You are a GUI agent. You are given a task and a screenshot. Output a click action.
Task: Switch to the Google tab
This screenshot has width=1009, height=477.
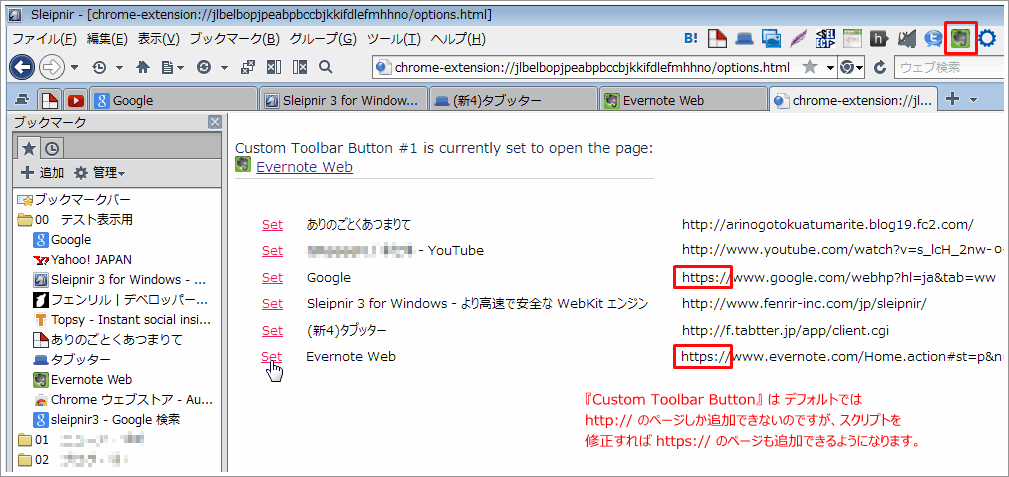point(173,100)
